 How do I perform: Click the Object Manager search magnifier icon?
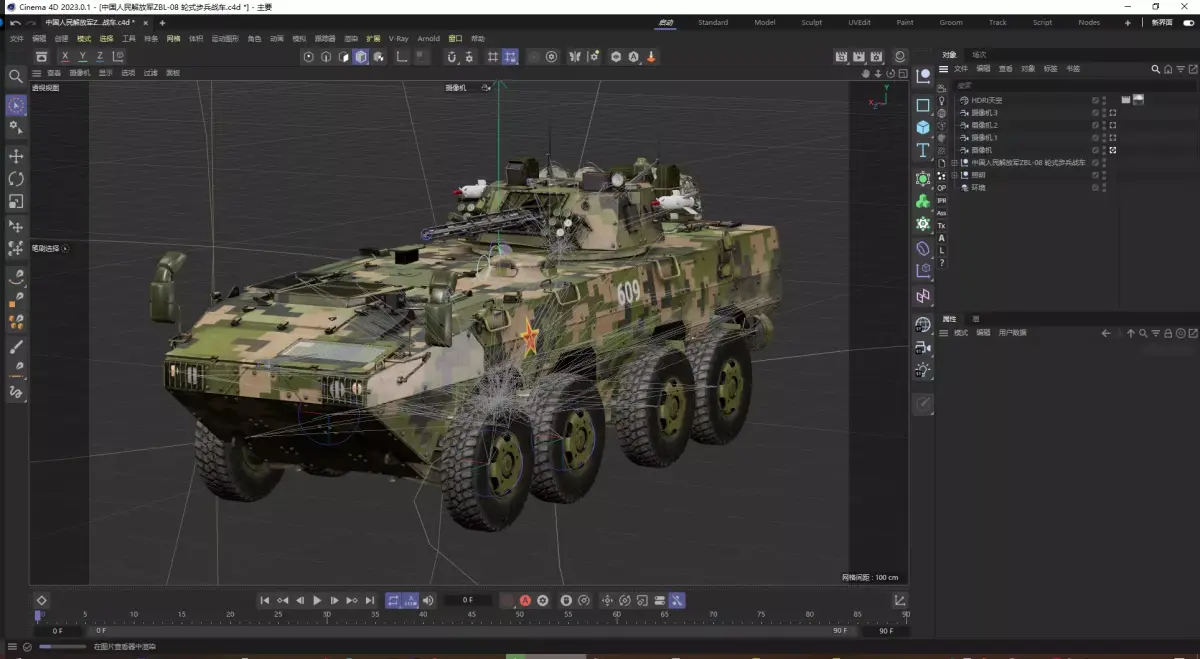[1156, 69]
